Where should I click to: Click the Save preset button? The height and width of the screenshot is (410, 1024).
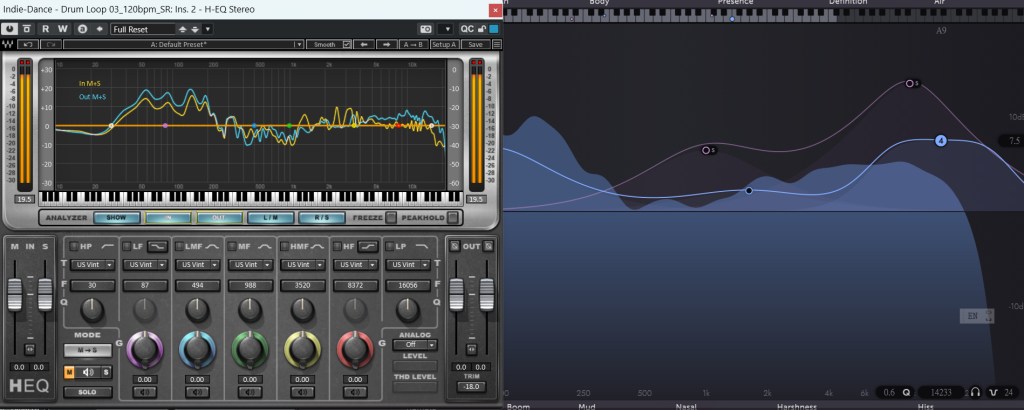click(x=474, y=44)
